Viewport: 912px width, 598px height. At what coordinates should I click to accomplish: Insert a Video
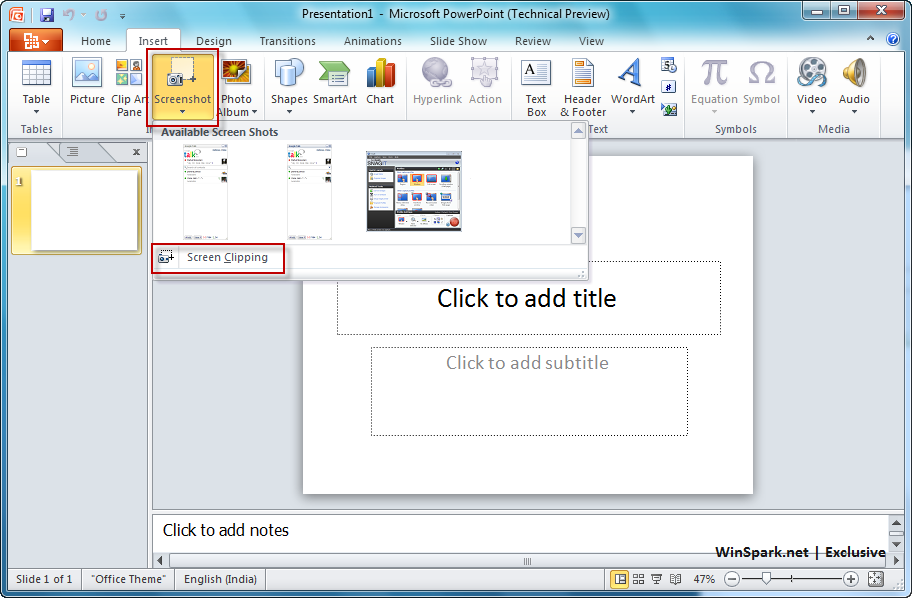point(812,87)
